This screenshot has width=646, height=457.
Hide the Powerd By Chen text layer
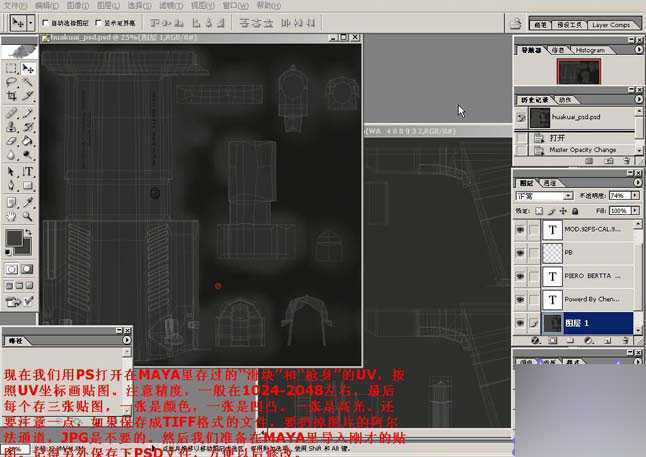point(520,300)
